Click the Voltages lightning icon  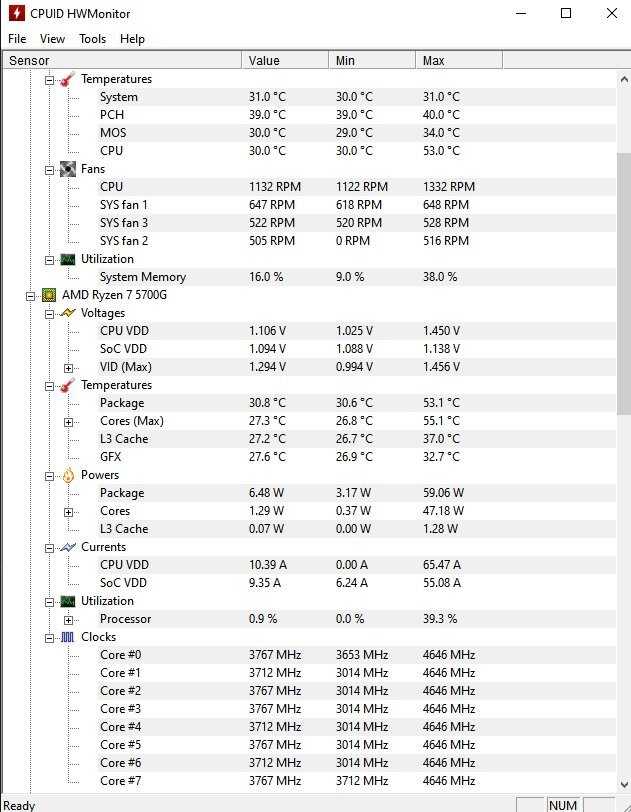[68, 313]
